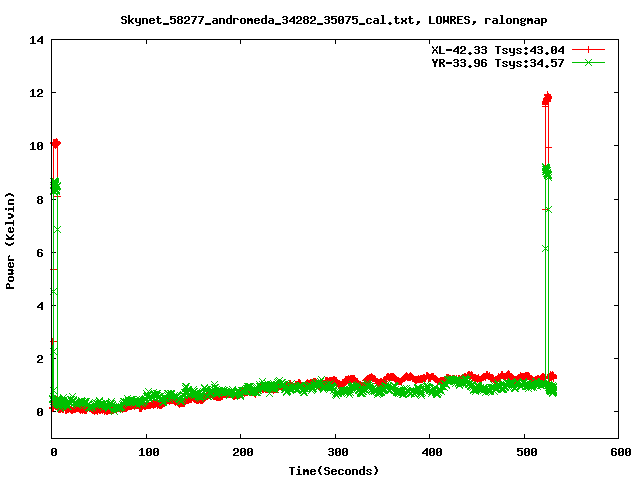Click the green spike peak near 500 seconds
640x480 pixels.
point(547,171)
